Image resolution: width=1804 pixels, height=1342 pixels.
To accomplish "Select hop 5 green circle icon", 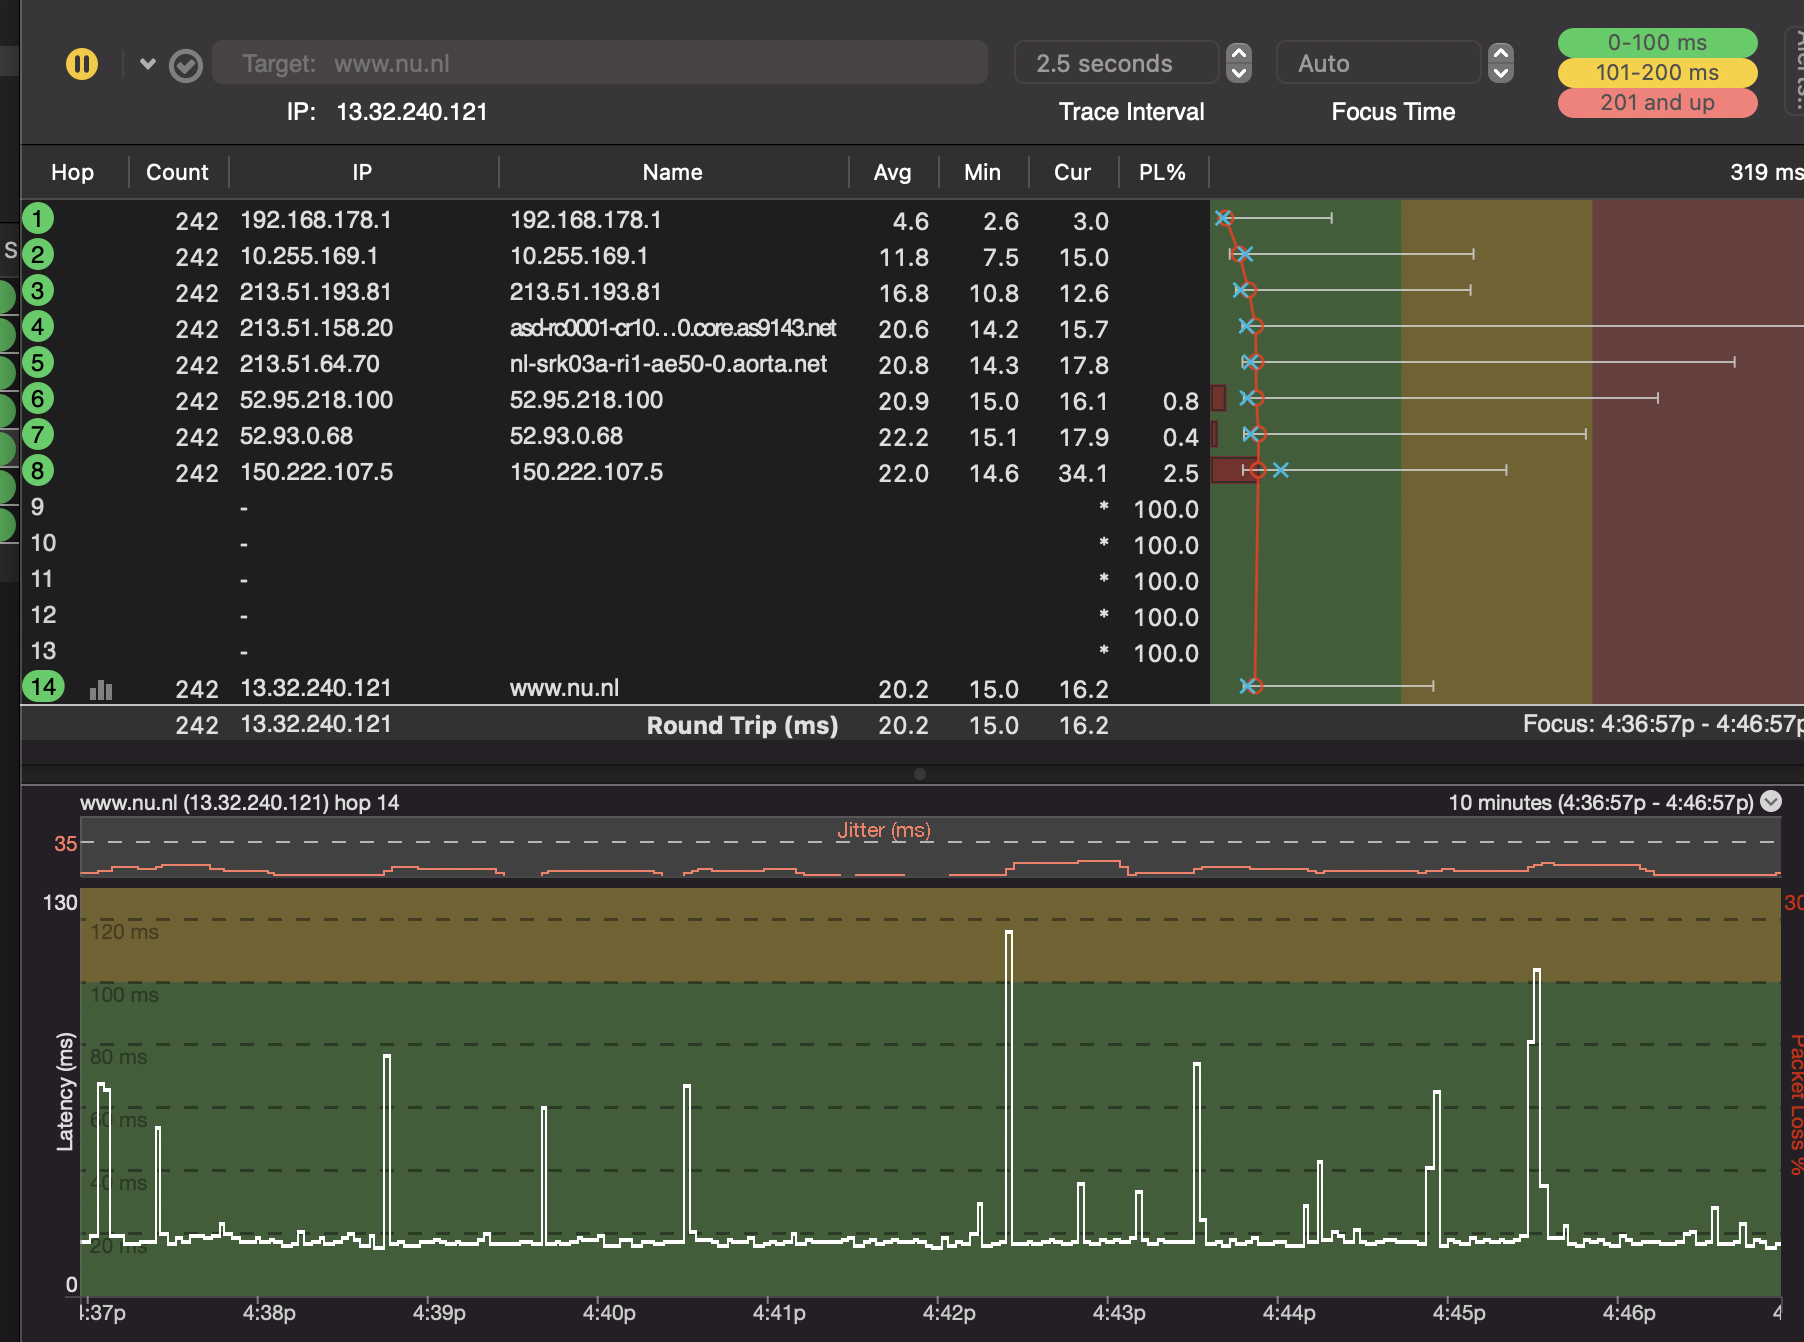I will click(38, 363).
